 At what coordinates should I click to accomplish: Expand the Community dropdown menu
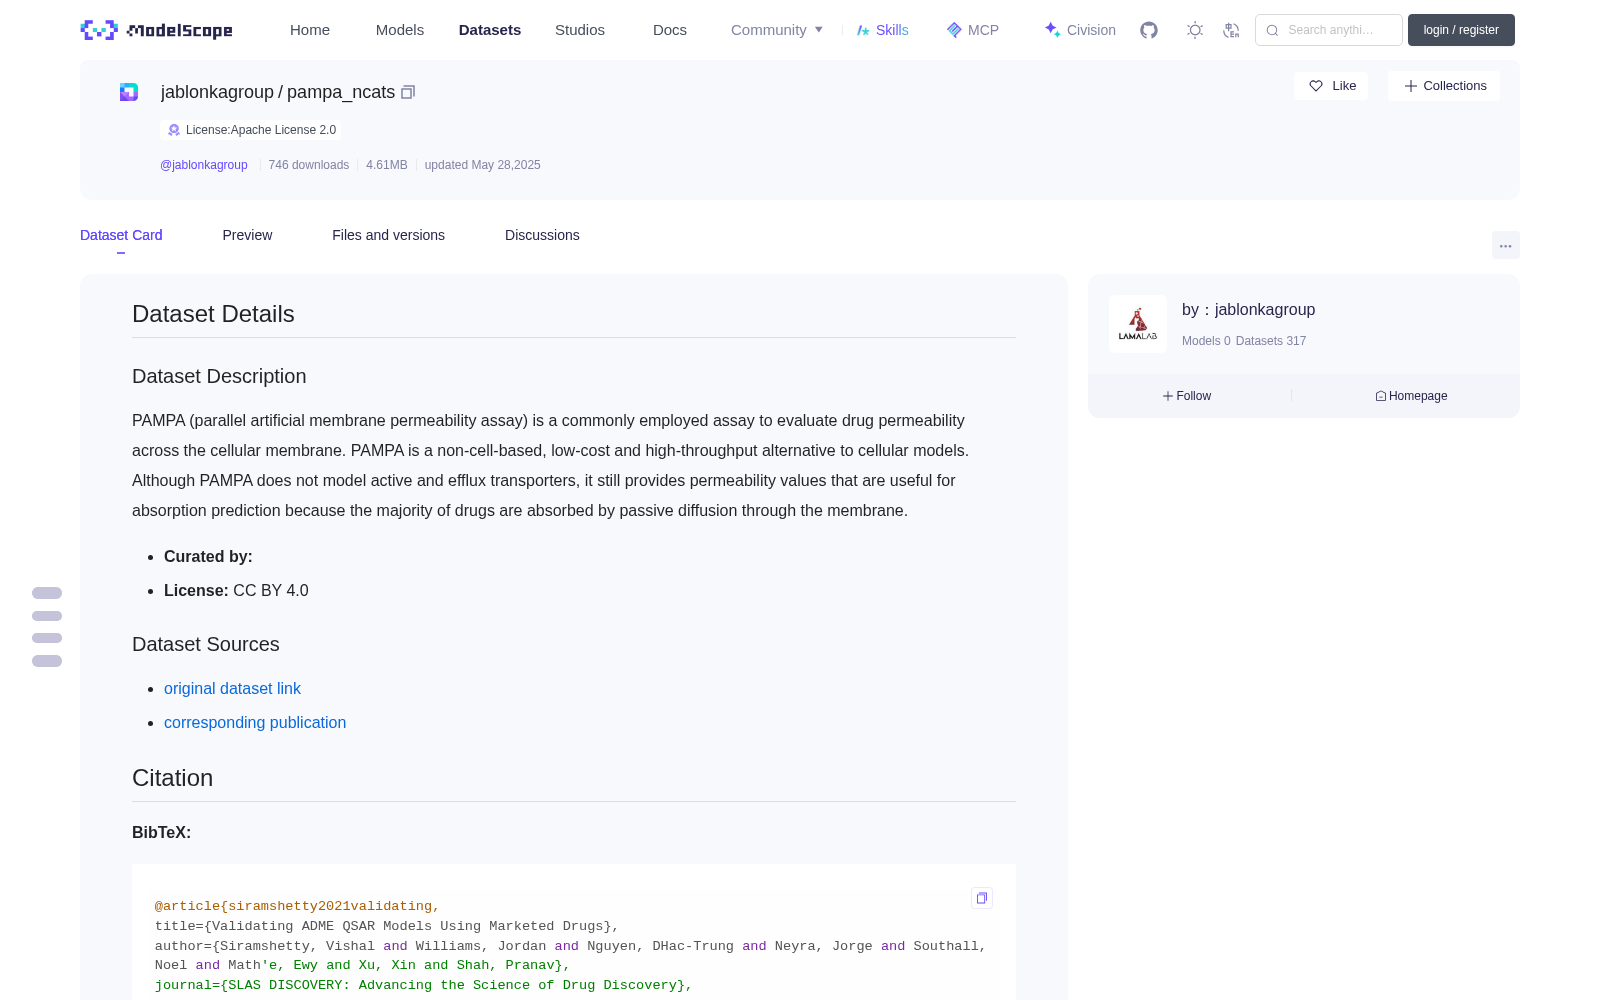coord(777,30)
